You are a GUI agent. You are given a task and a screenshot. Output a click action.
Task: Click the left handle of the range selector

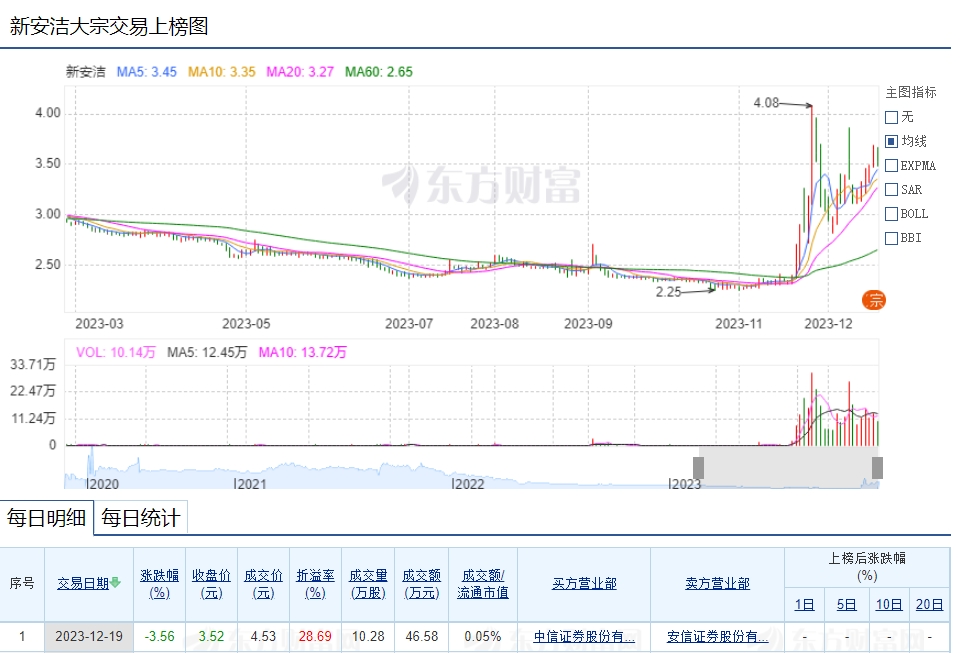(x=698, y=467)
